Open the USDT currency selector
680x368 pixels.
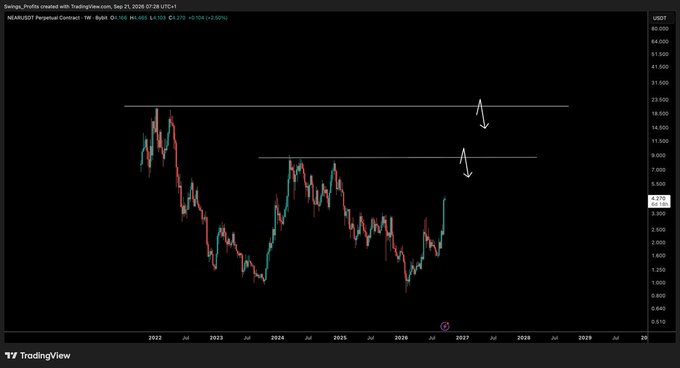tap(660, 18)
